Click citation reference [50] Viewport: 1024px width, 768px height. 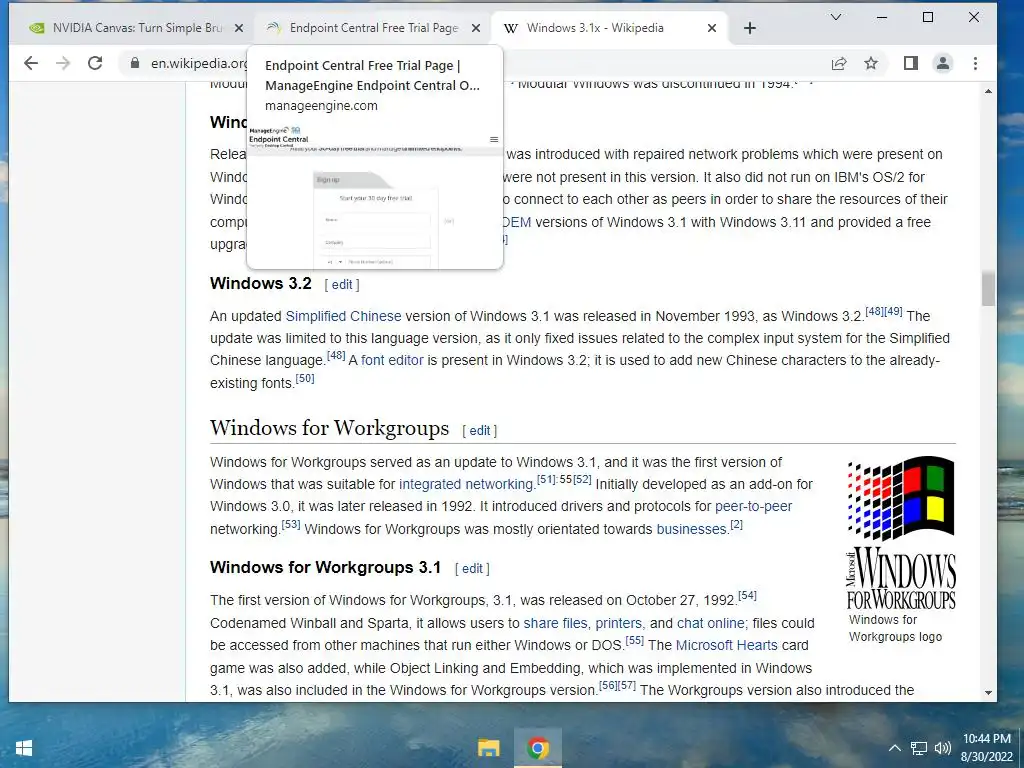305,378
